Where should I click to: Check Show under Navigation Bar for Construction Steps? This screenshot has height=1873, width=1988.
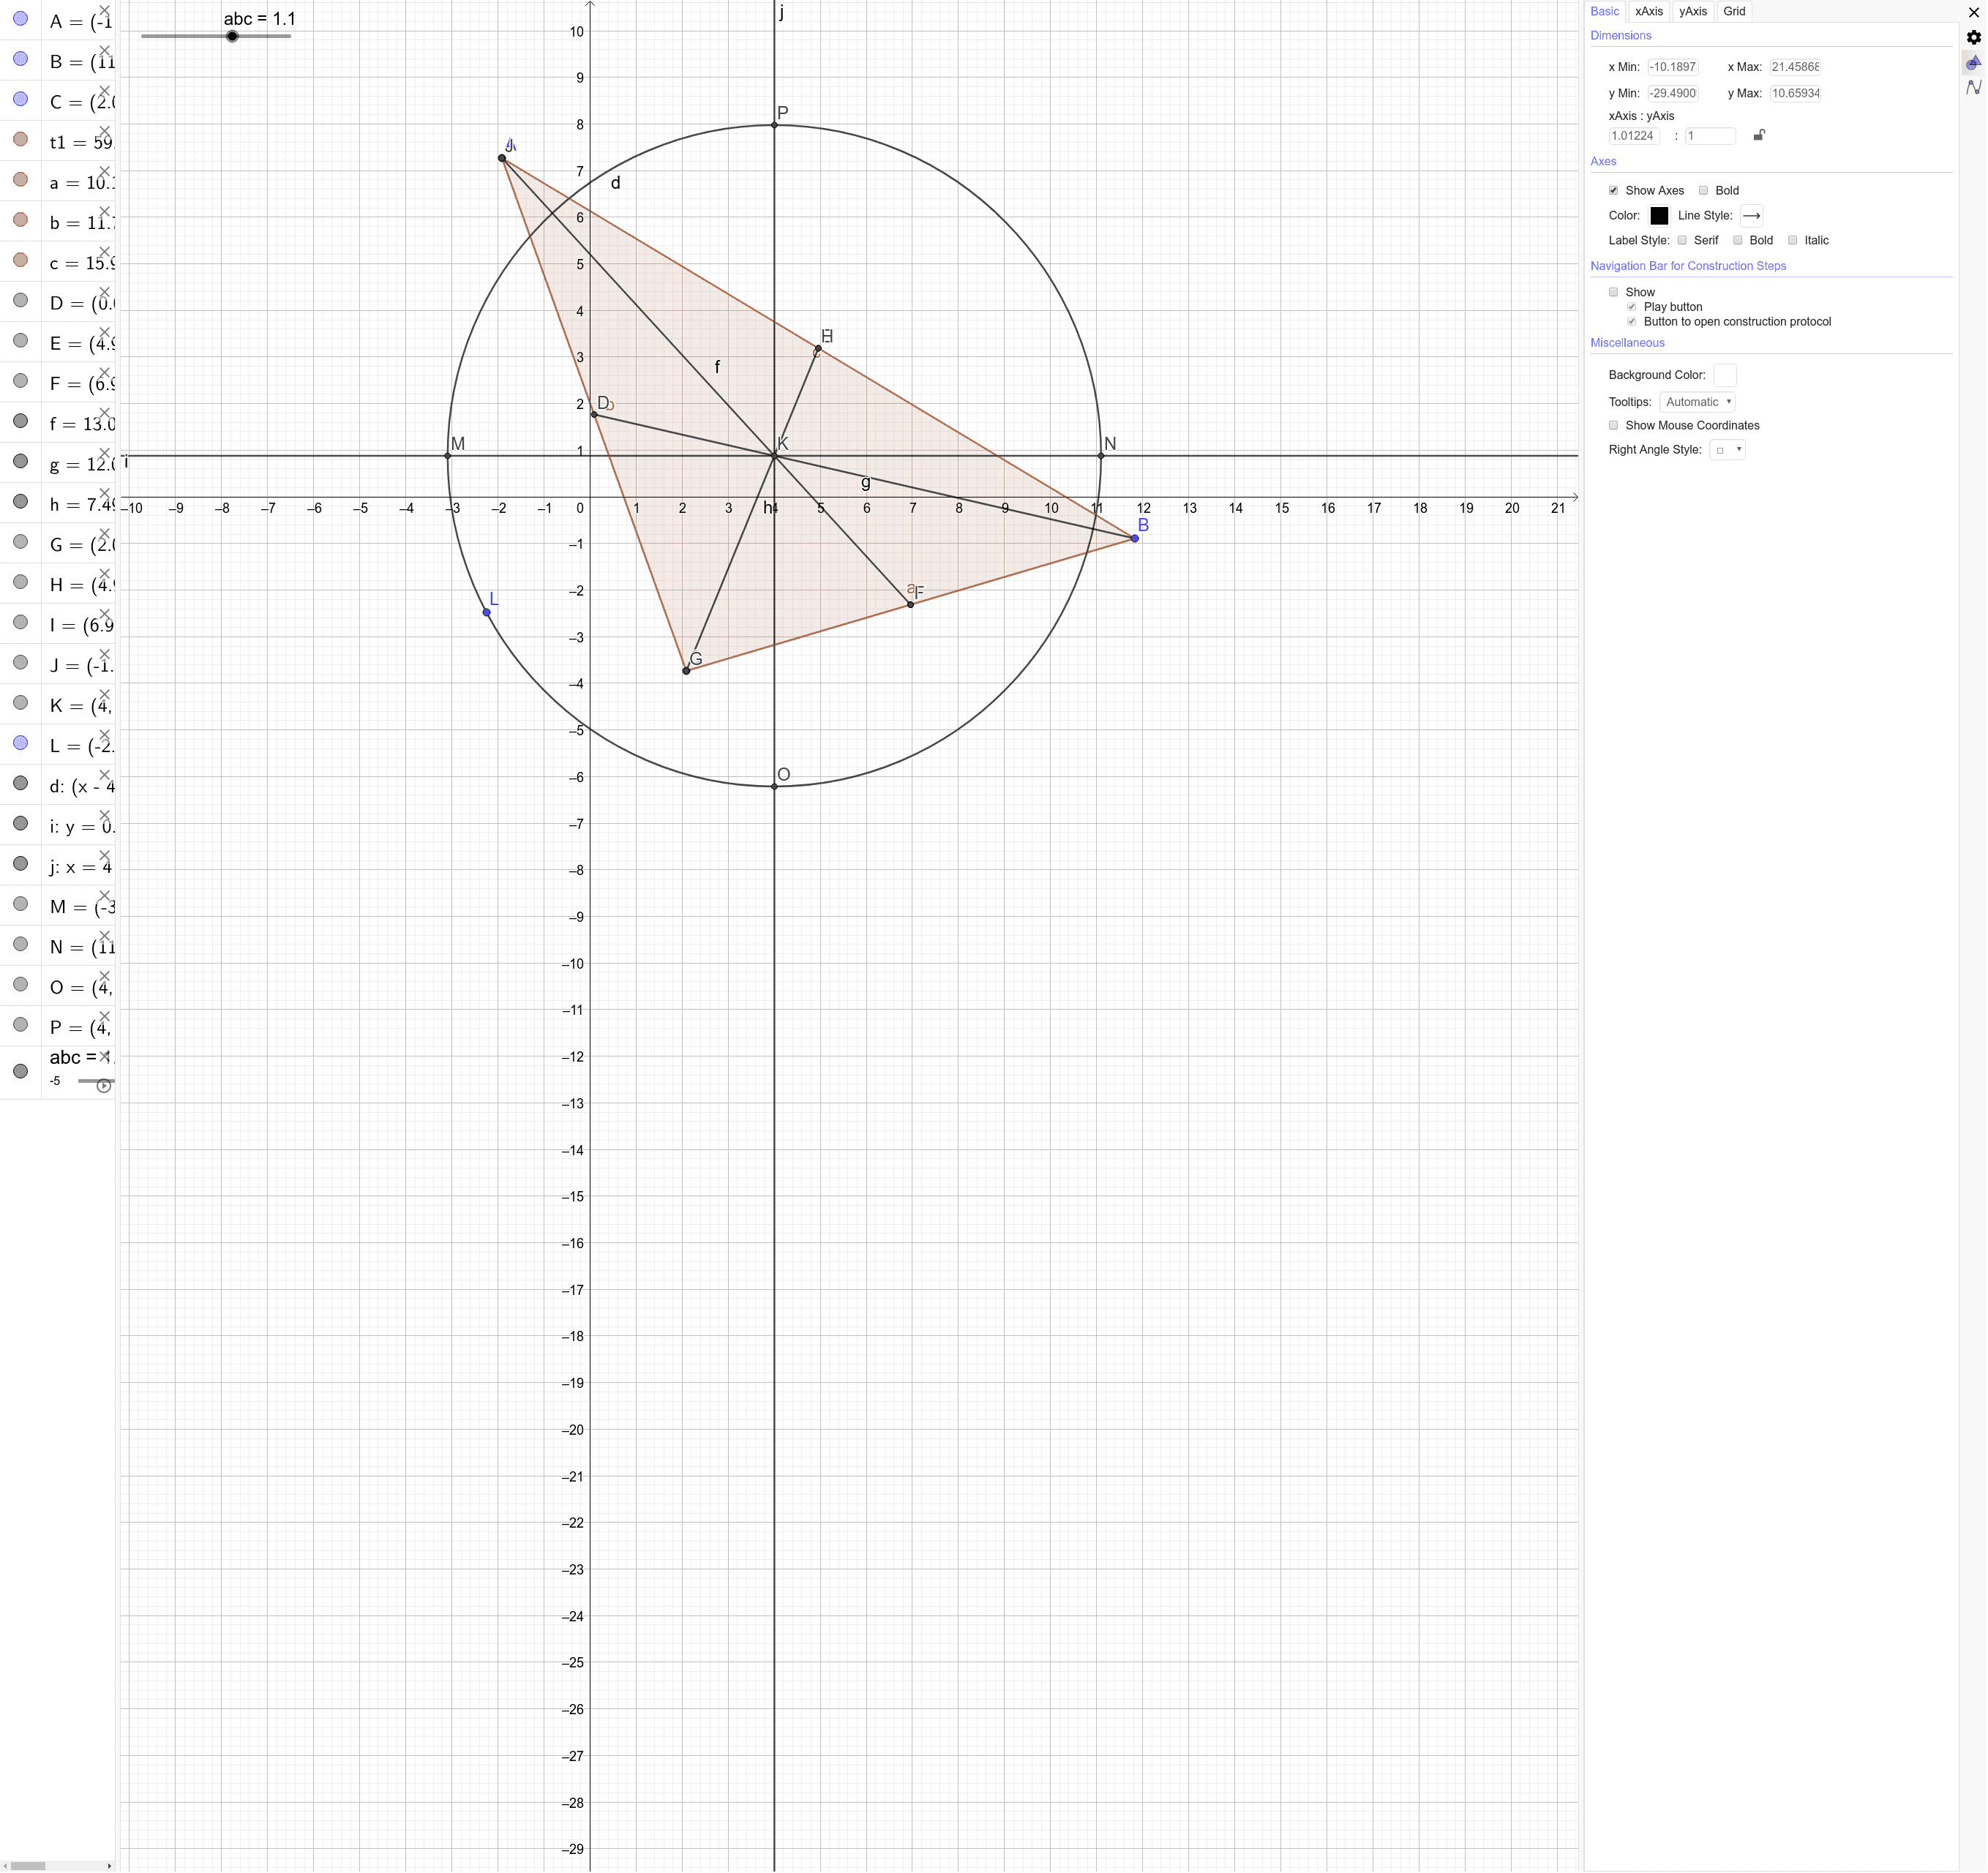(1614, 291)
